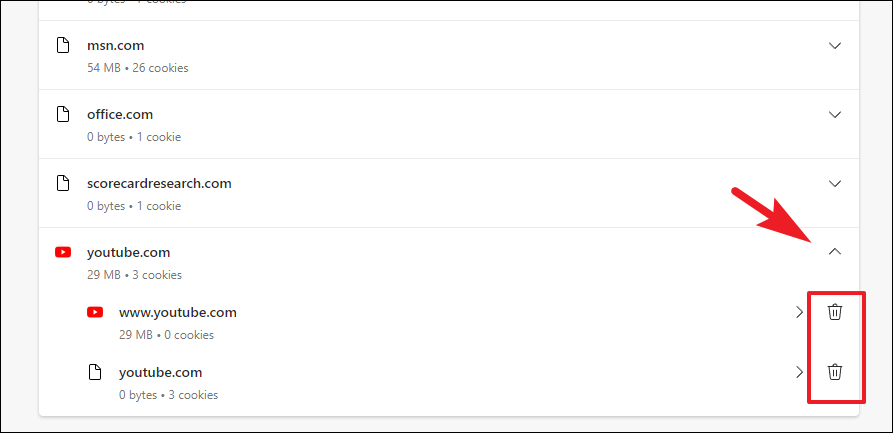Click the 54 MB • 26 cookies summary text
The height and width of the screenshot is (433, 893).
138,68
